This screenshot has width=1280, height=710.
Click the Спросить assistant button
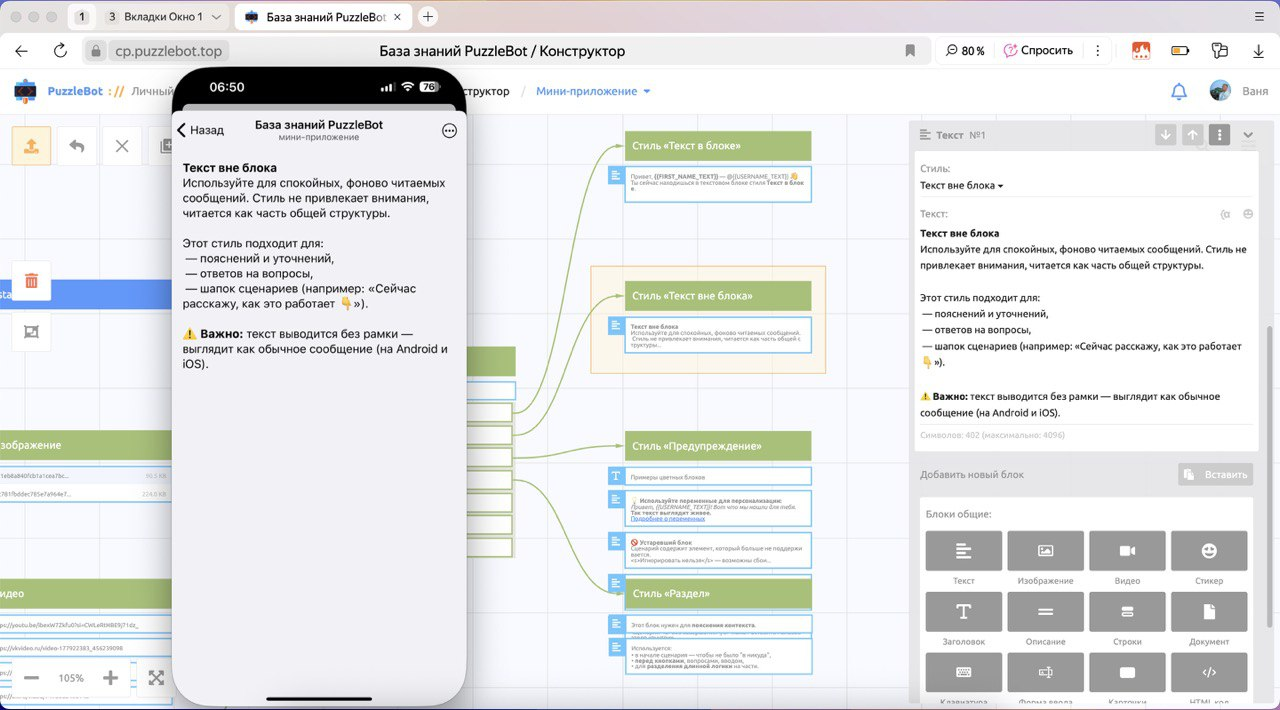1039,50
